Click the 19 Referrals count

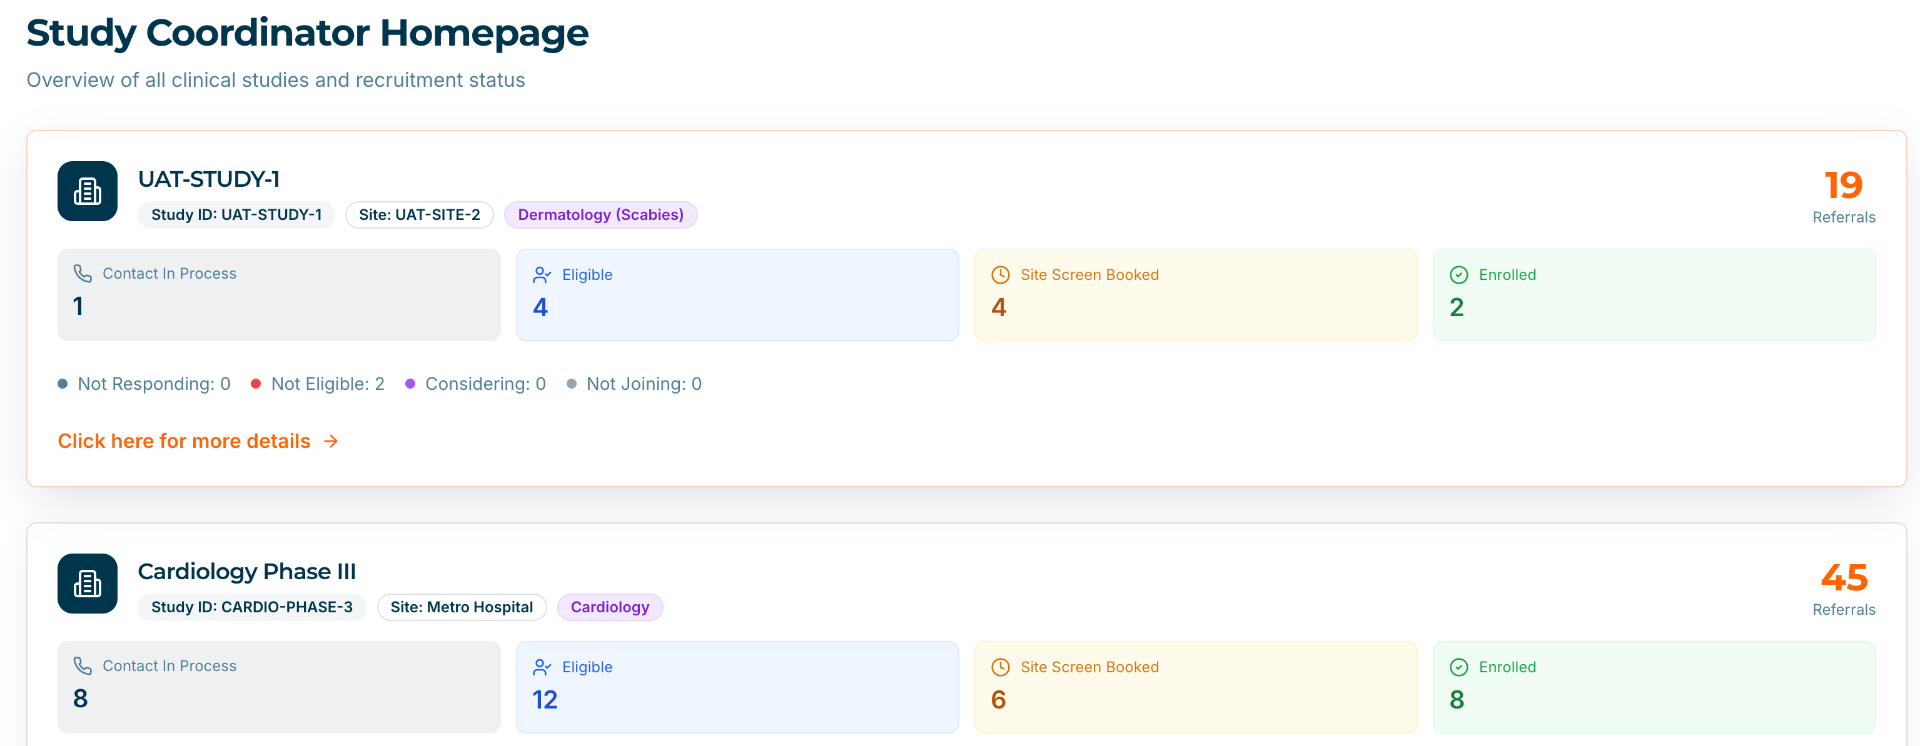point(1844,196)
